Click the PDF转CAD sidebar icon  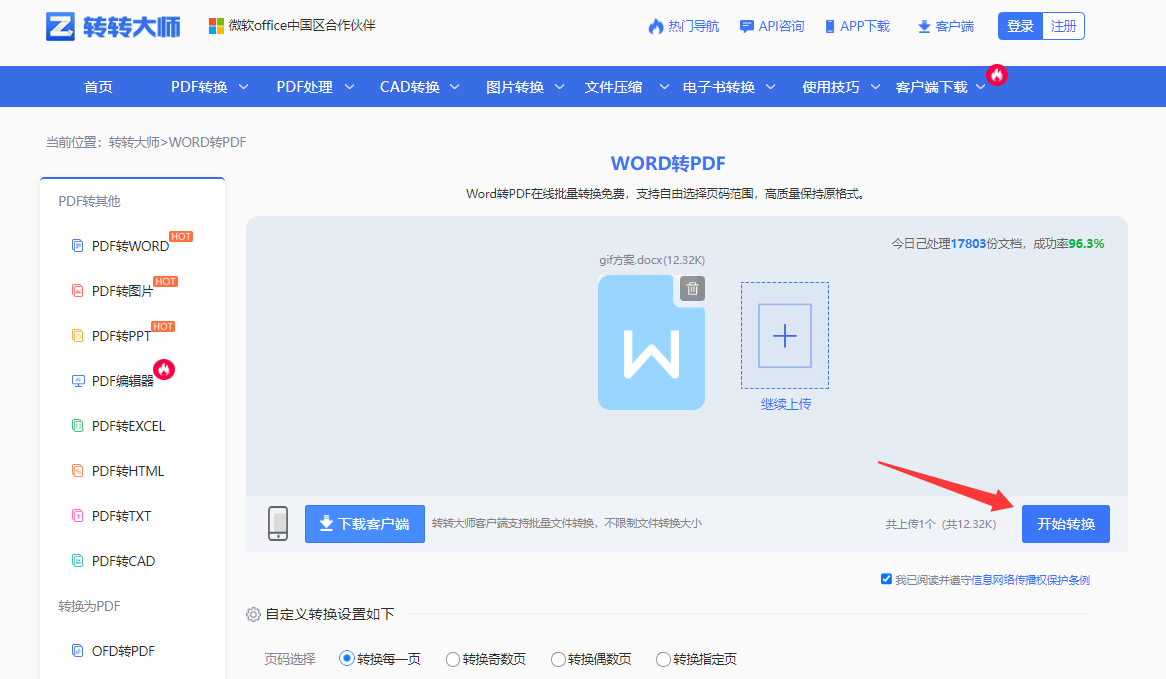[x=77, y=561]
